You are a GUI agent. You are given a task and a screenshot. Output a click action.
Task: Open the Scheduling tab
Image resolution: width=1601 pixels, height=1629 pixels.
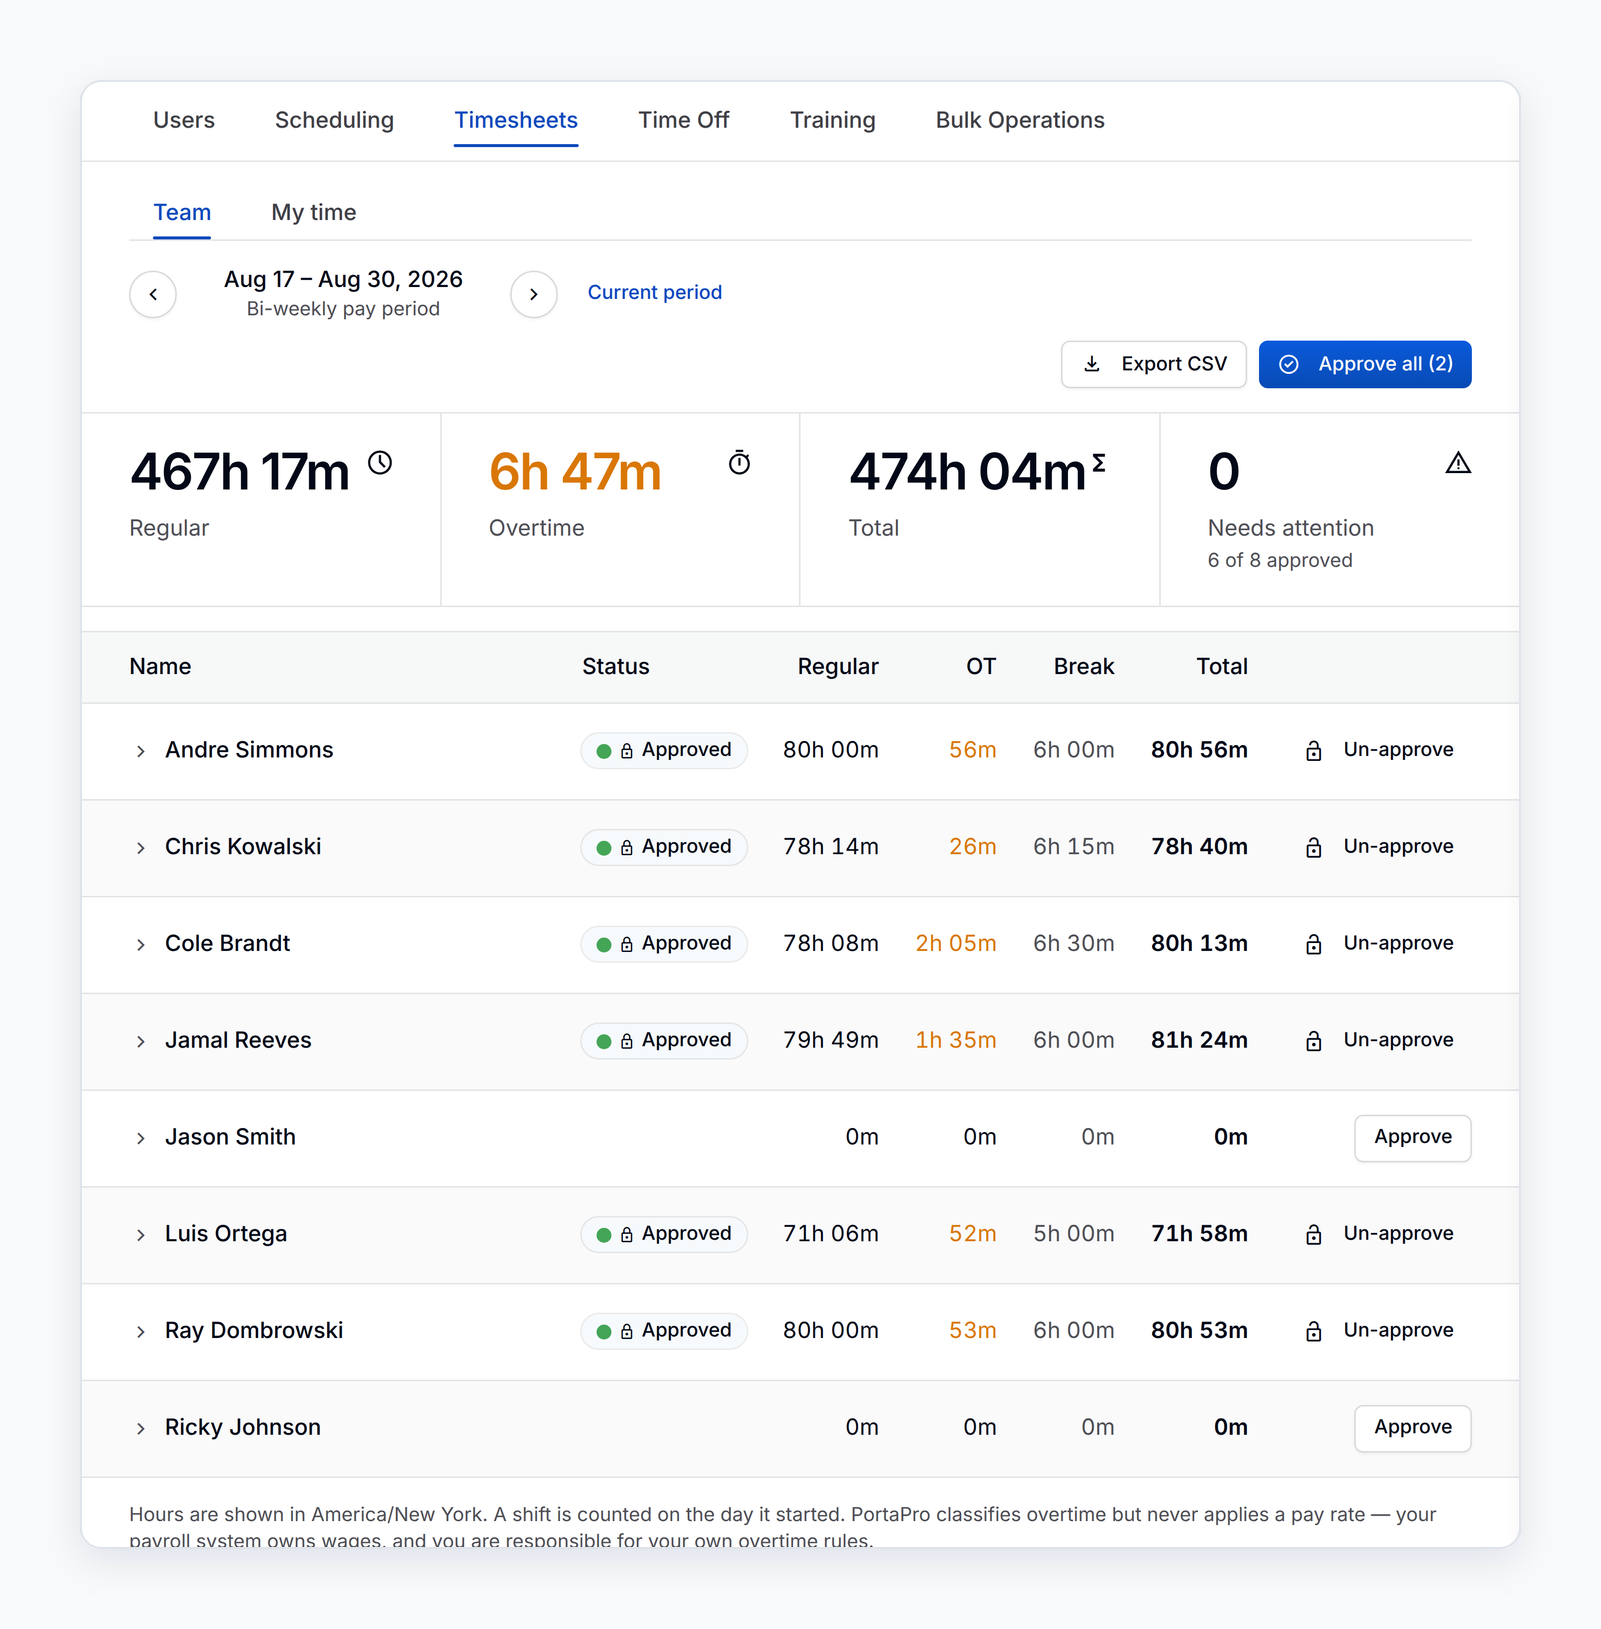pos(334,120)
